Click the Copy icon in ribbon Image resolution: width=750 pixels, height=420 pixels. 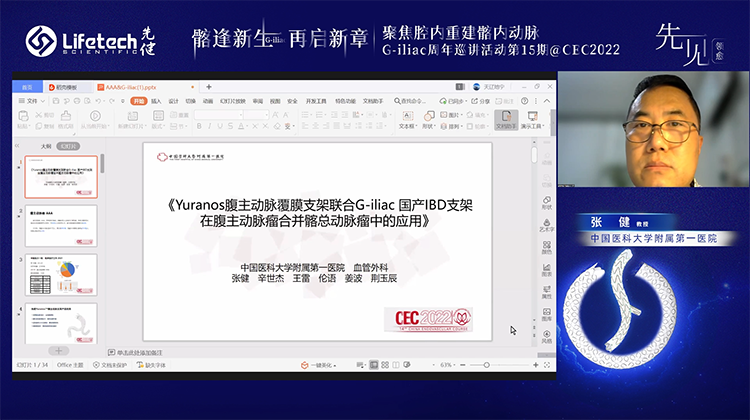click(39, 126)
